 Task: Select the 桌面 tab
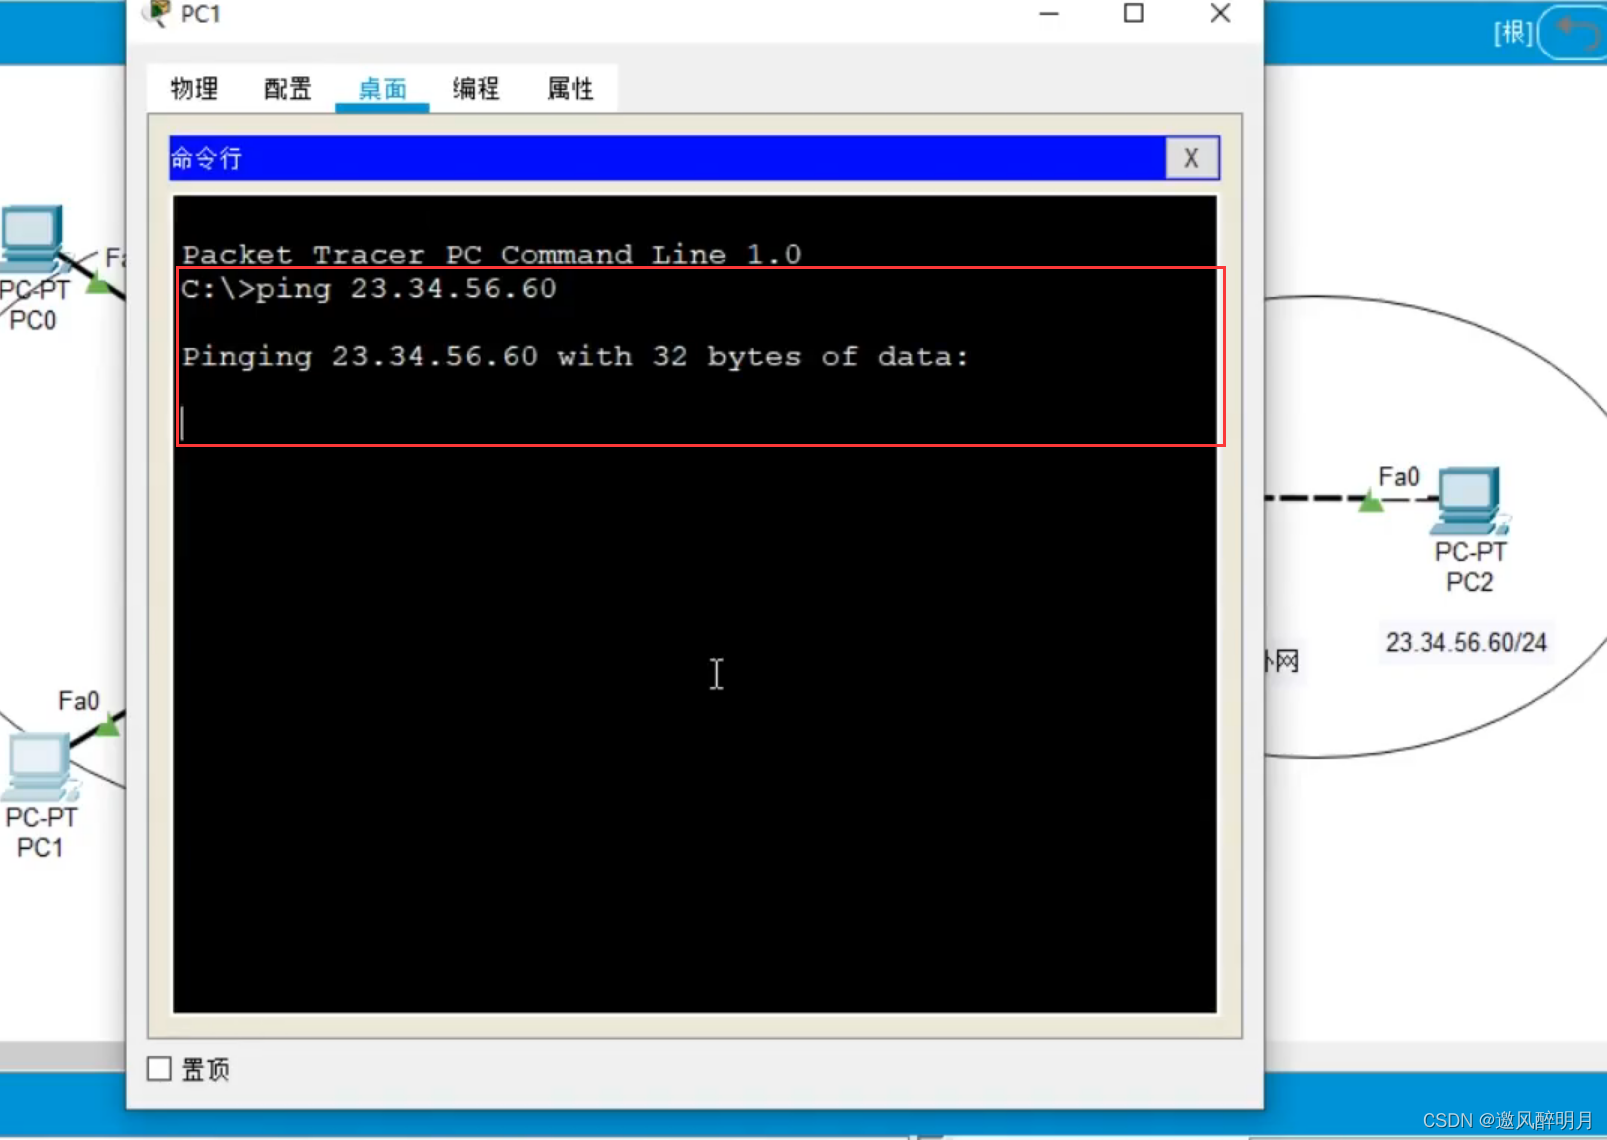[x=382, y=89]
